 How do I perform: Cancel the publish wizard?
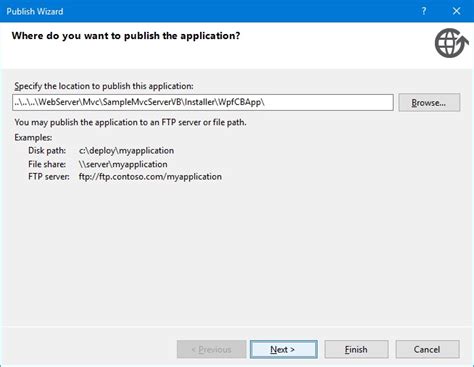[x=427, y=349]
